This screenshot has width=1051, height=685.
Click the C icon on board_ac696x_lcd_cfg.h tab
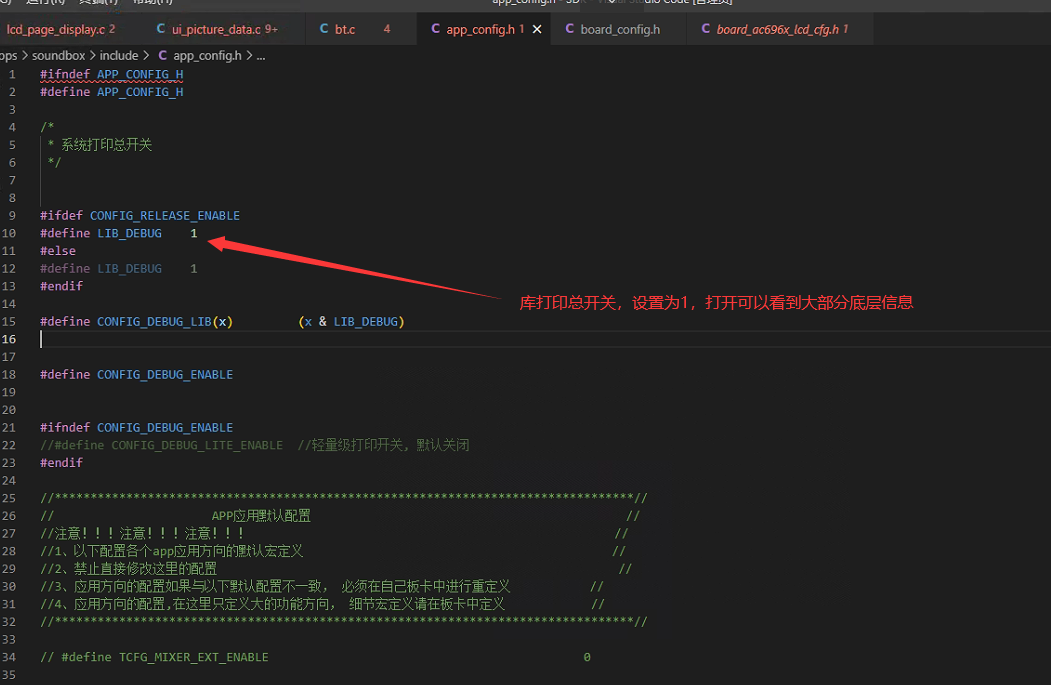706,29
